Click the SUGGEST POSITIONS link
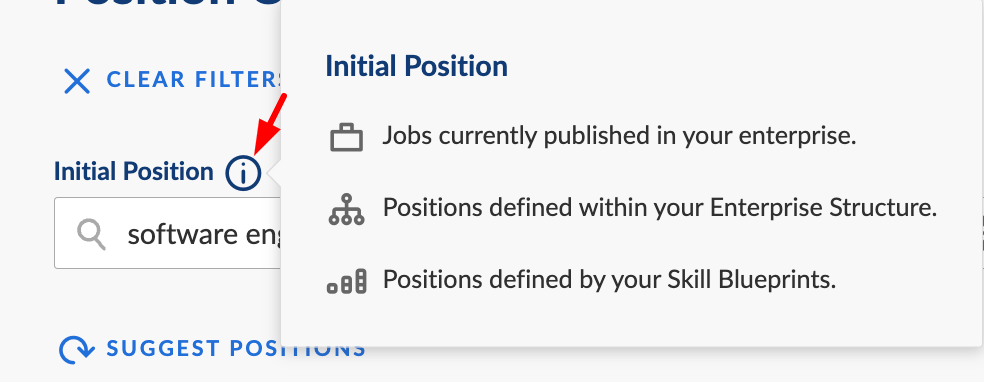The width and height of the screenshot is (984, 382). [x=236, y=349]
